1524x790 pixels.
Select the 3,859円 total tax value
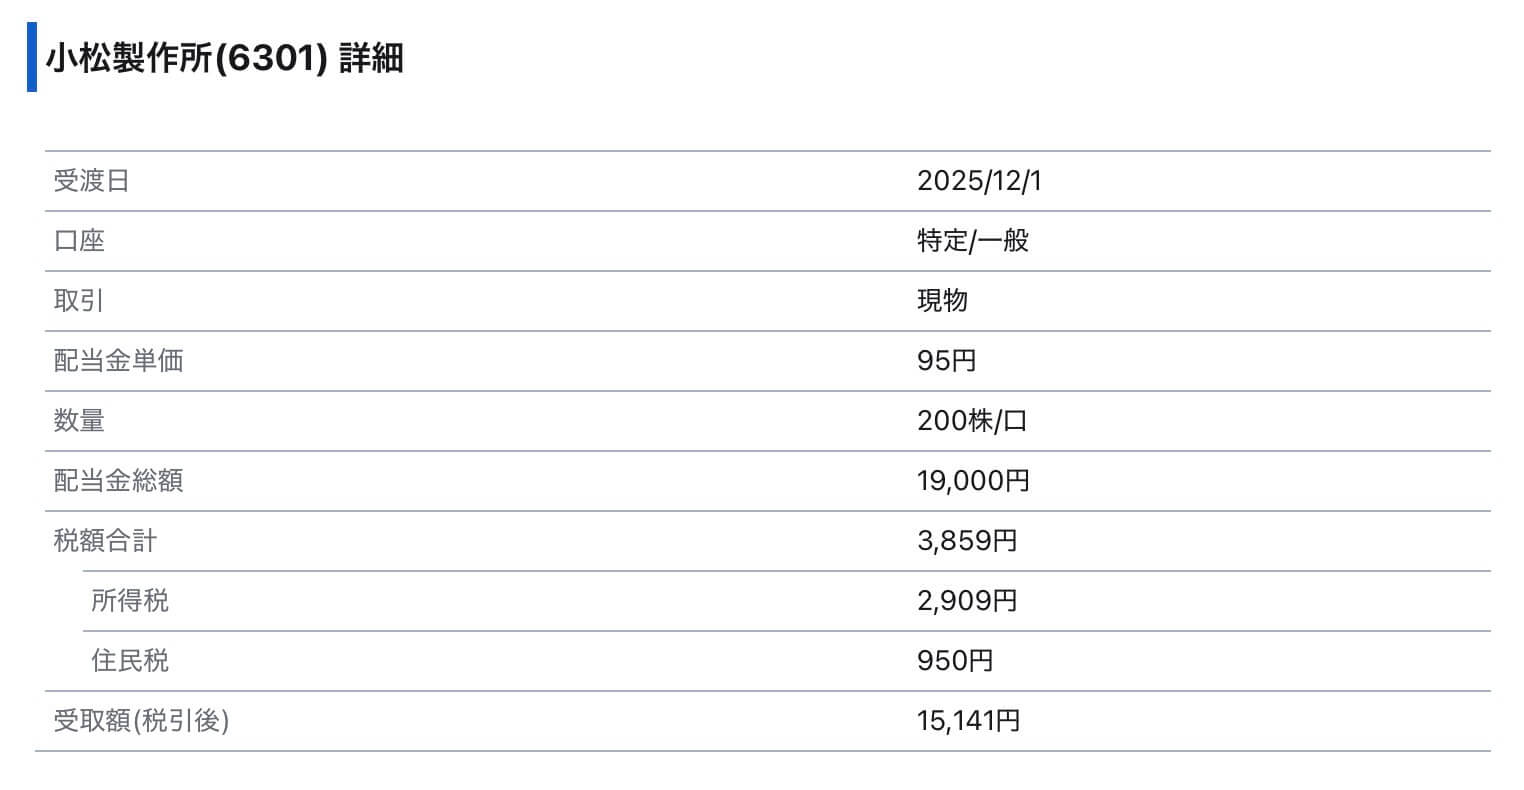(x=967, y=541)
